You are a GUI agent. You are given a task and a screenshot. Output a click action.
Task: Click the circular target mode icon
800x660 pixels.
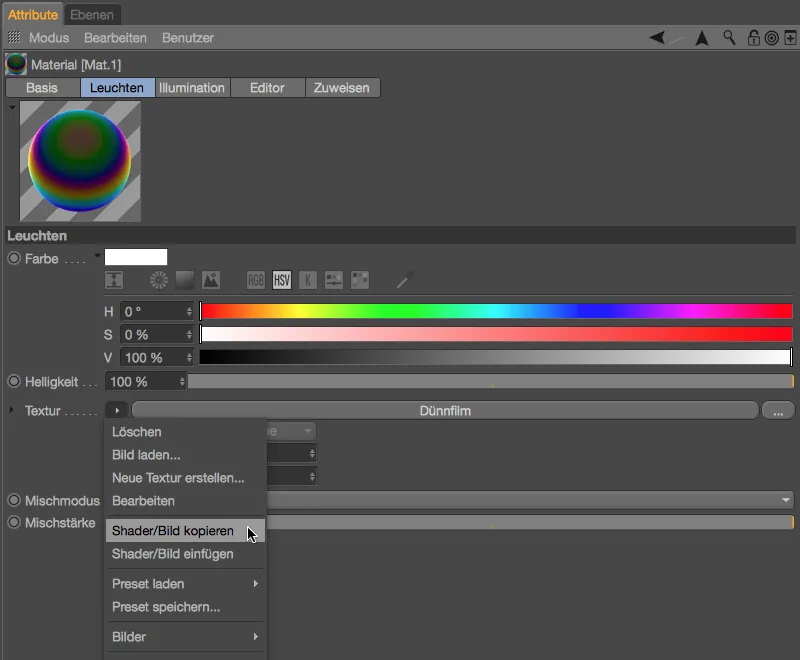tap(772, 38)
